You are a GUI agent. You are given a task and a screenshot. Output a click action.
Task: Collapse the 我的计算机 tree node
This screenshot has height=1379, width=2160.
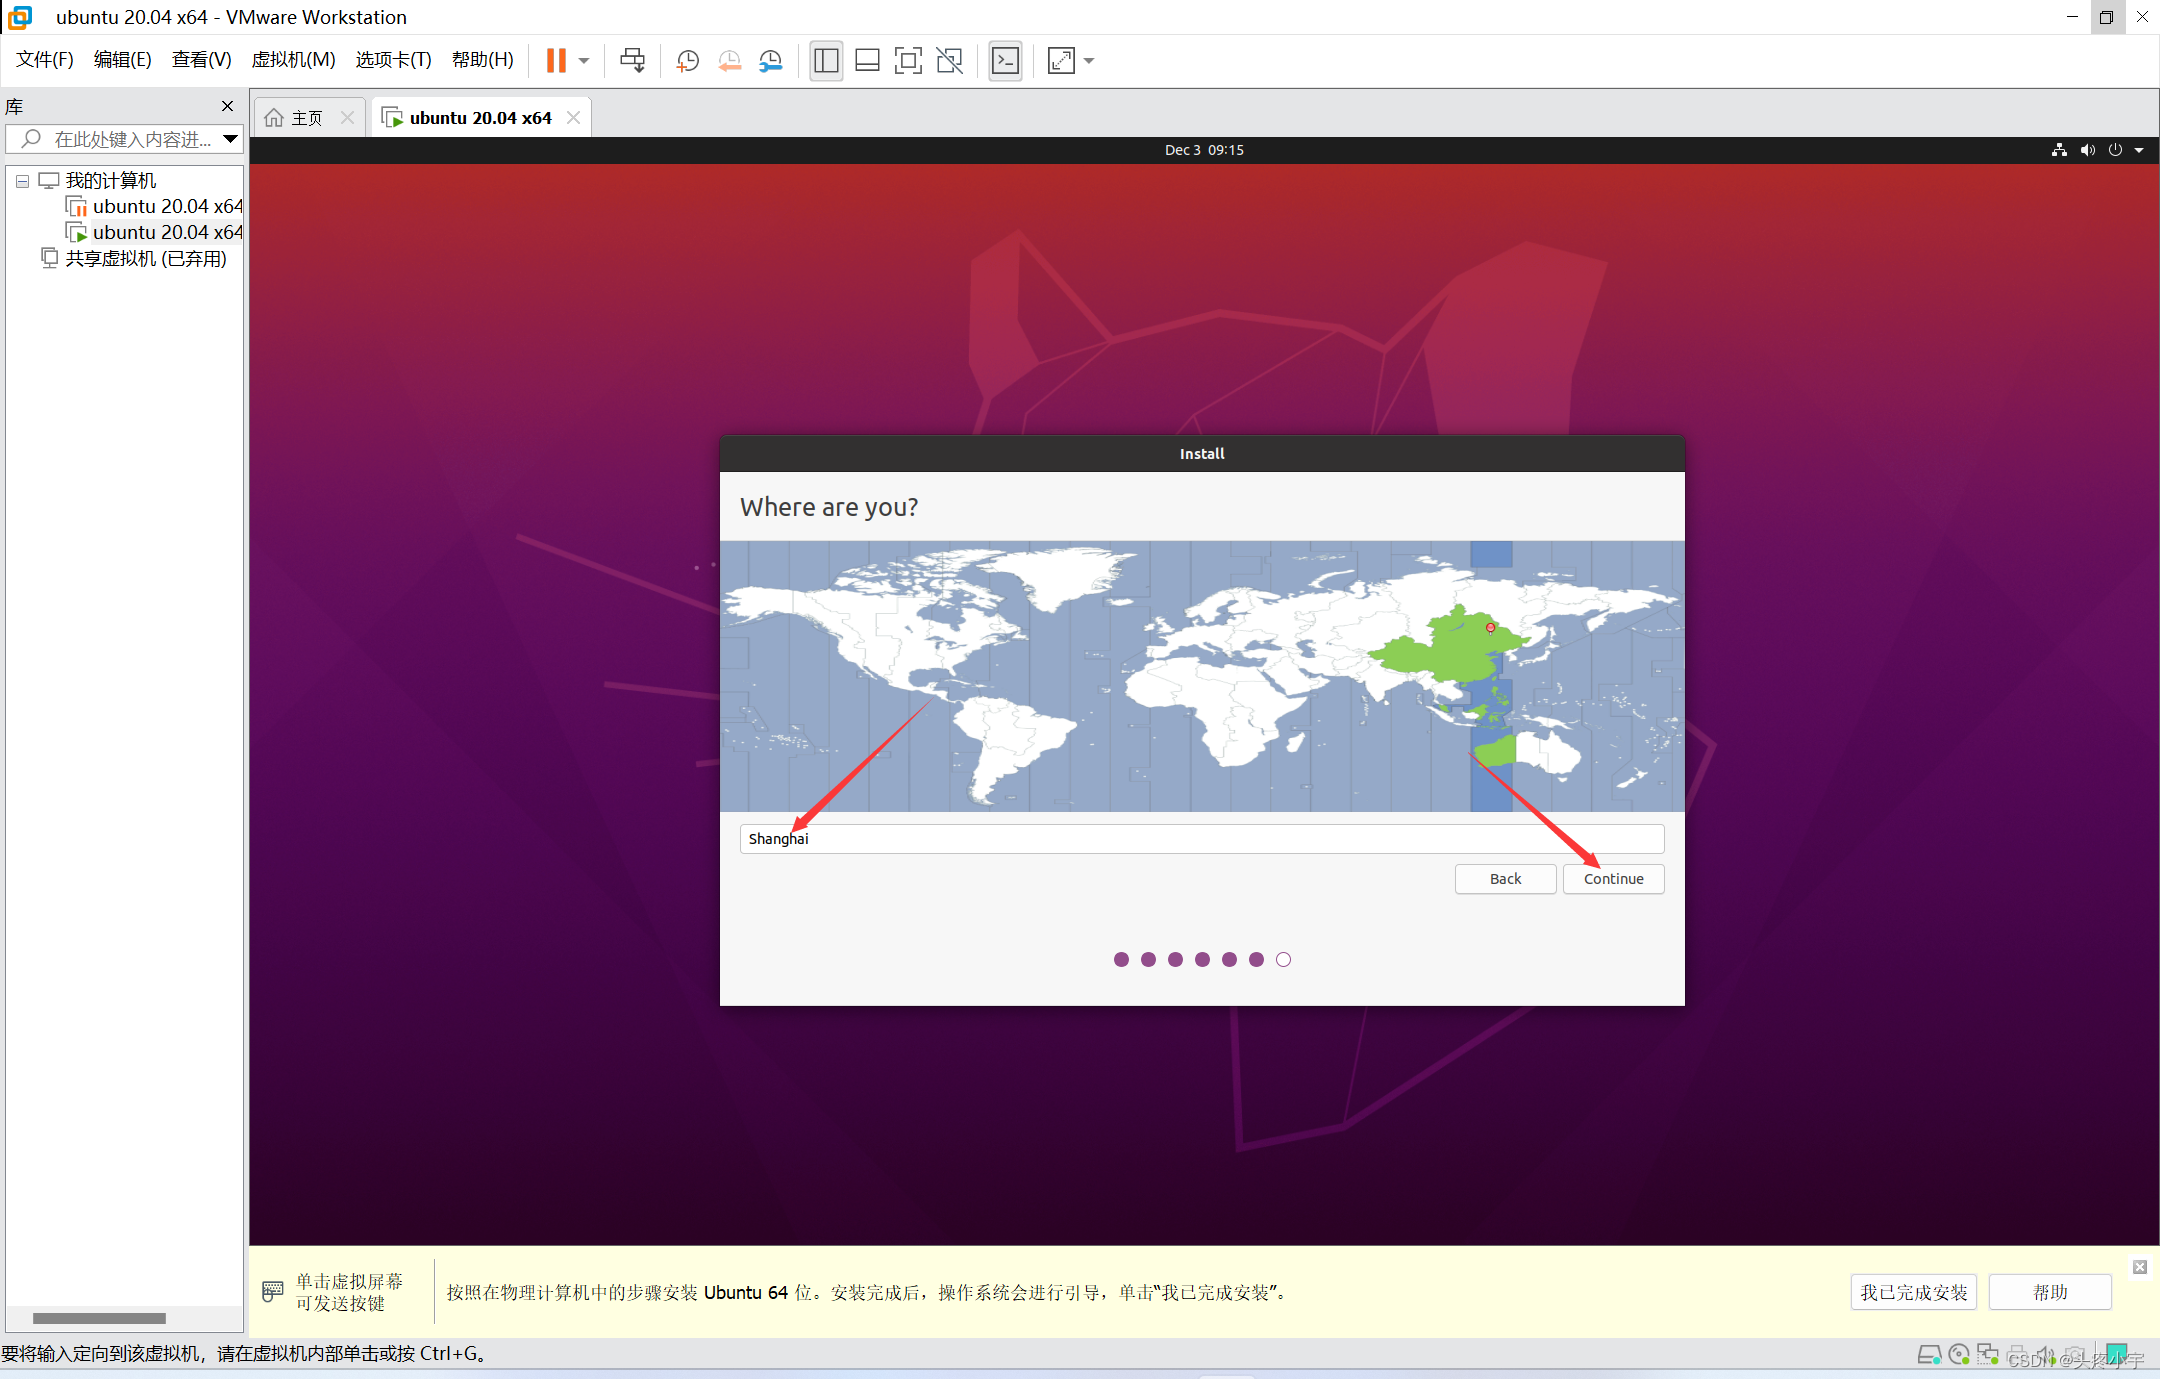(x=22, y=181)
